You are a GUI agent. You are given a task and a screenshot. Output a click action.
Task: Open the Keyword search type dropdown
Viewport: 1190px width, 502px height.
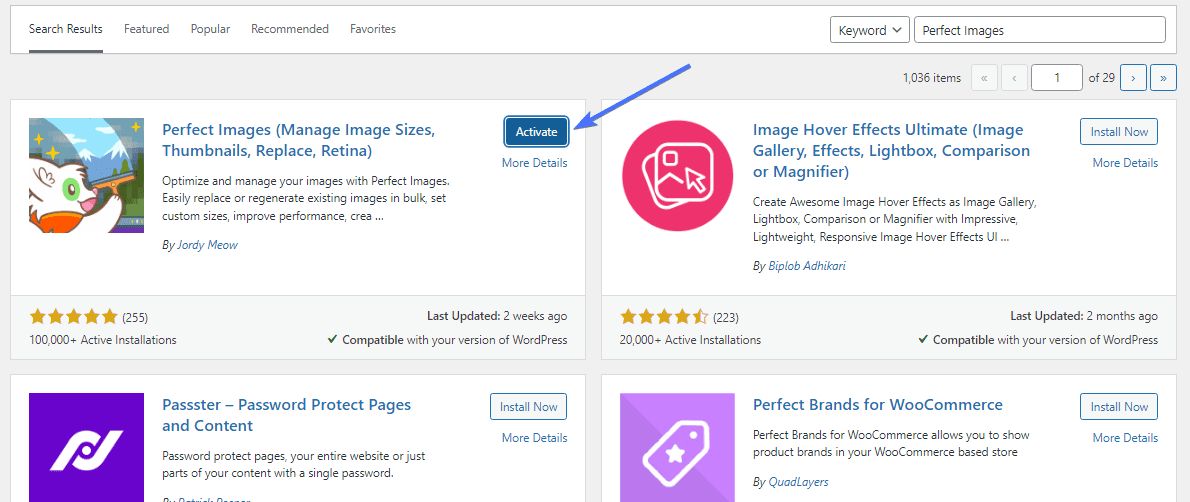[x=870, y=30]
